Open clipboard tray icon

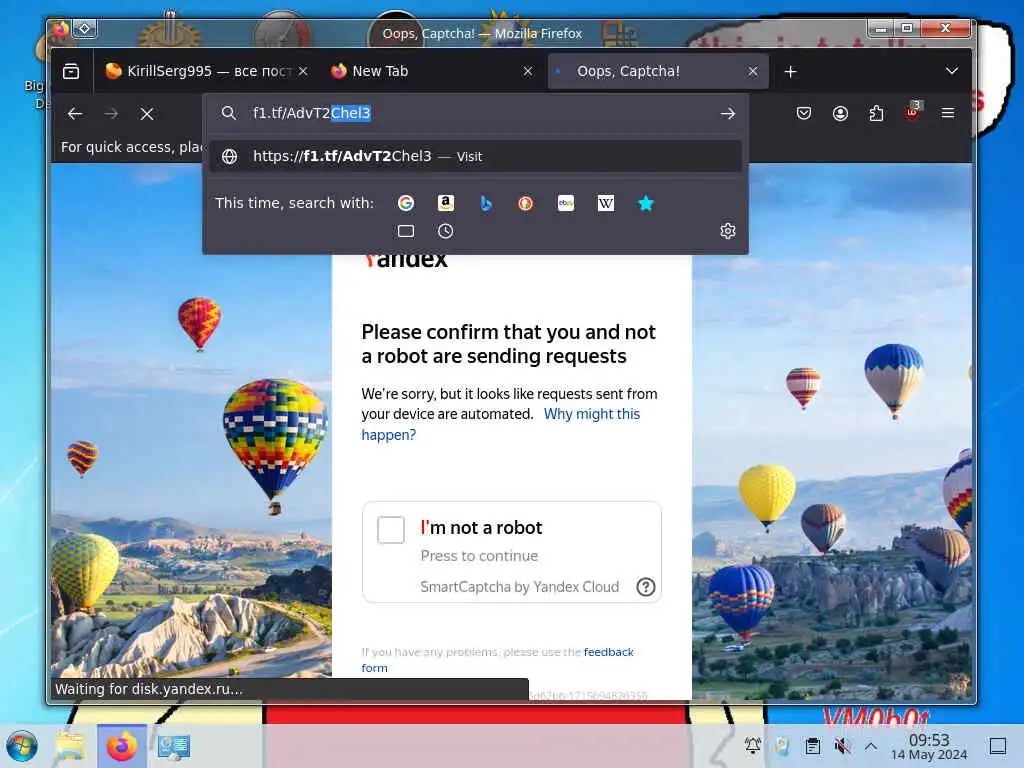tap(812, 745)
